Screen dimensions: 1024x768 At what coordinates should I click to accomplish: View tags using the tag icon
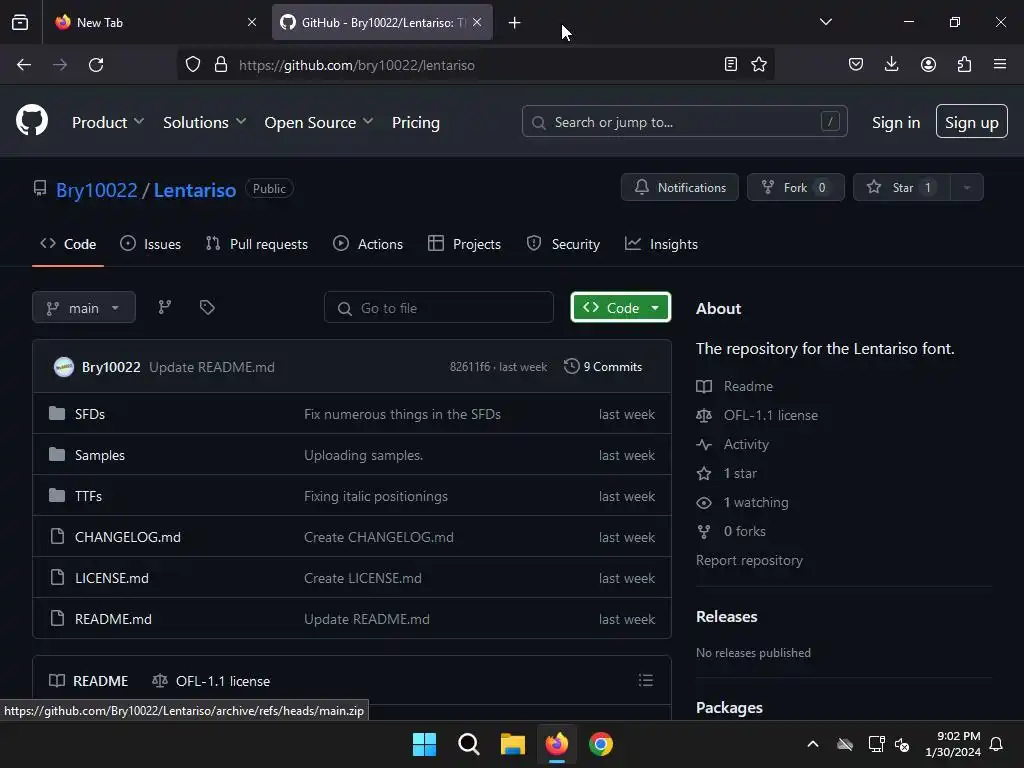click(207, 307)
